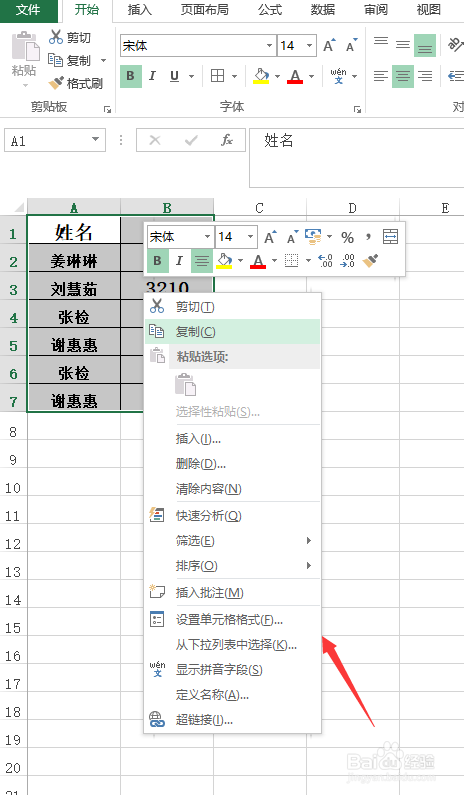Toggle ribbon left text alignment
The height and width of the screenshot is (795, 464).
pyautogui.click(x=381, y=76)
